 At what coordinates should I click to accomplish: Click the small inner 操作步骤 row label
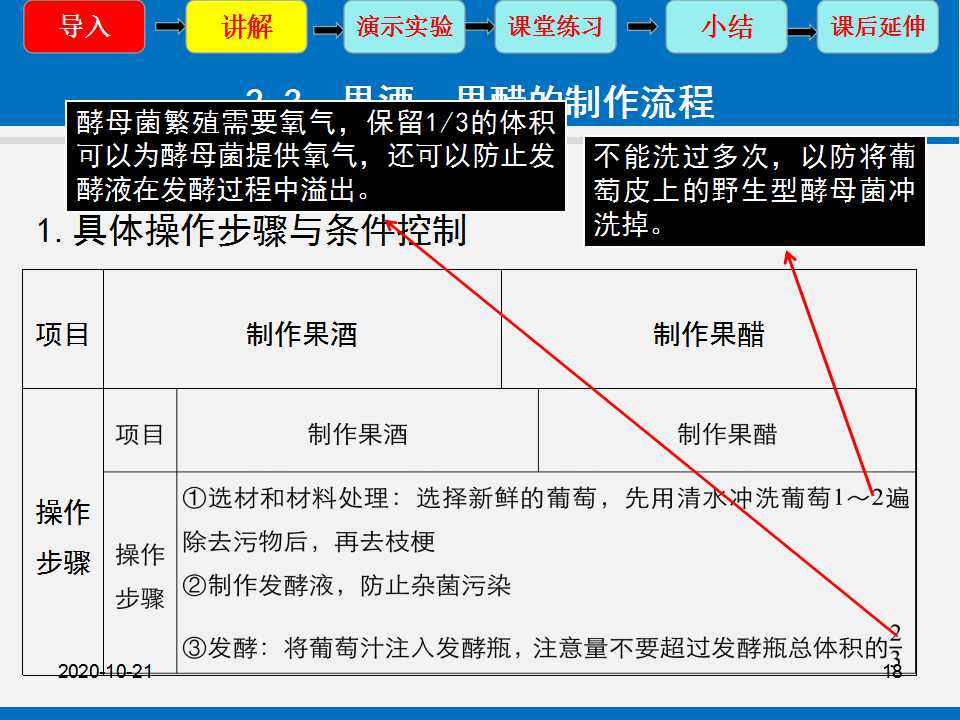coord(140,573)
